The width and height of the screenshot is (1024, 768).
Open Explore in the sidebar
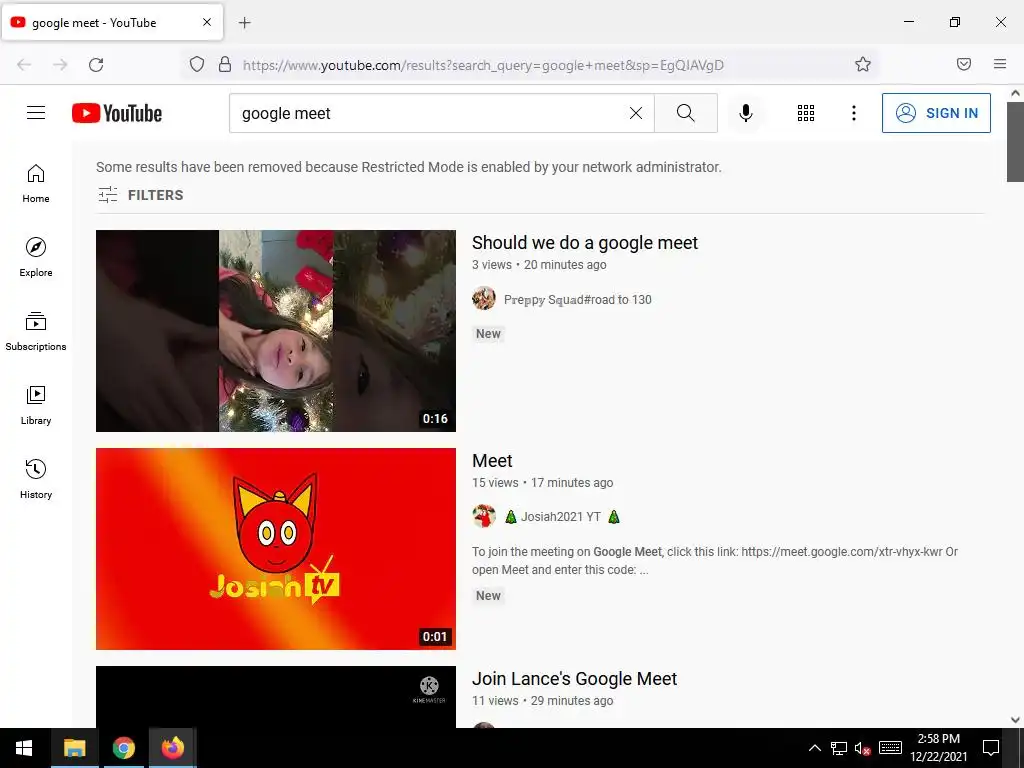tap(36, 257)
